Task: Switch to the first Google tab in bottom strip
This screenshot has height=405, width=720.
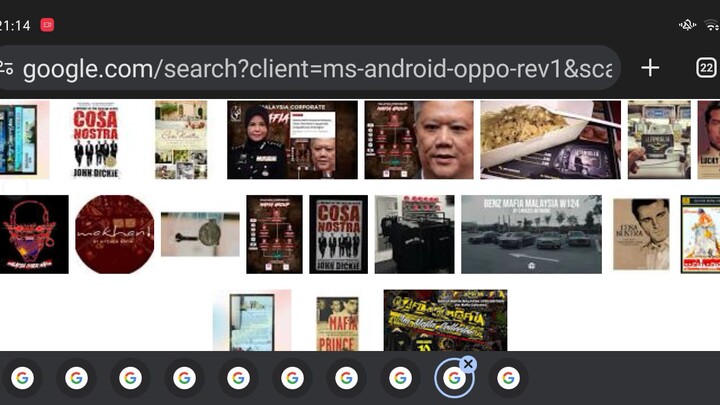Action: click(22, 378)
